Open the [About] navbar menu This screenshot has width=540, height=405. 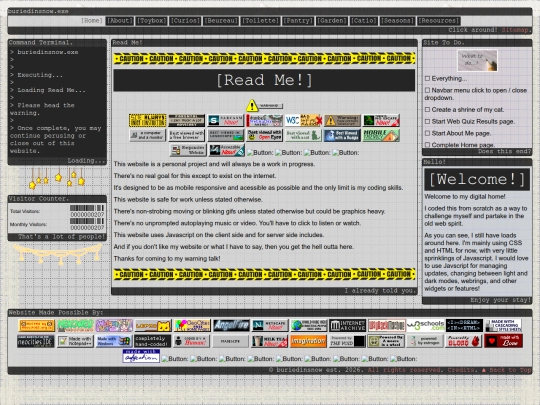(x=119, y=21)
